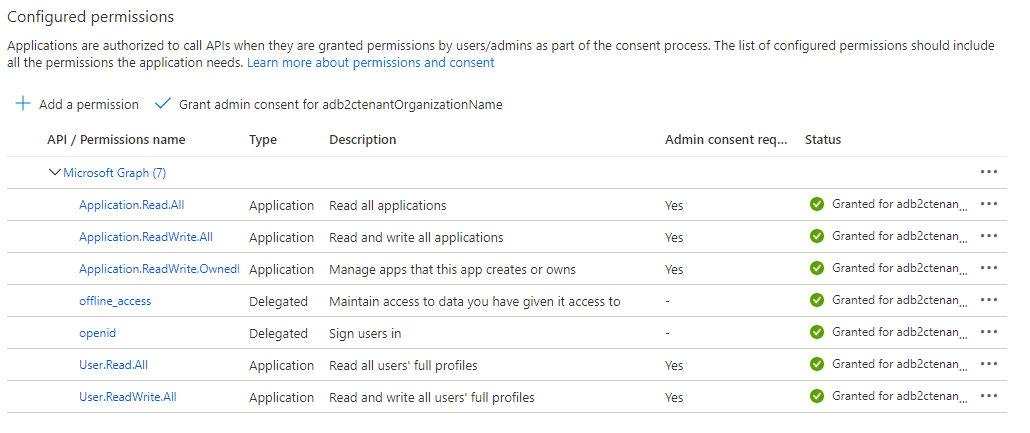The width and height of the screenshot is (1030, 433).
Task: Click 'Delegated' type cell in openid row
Action: coord(279,333)
